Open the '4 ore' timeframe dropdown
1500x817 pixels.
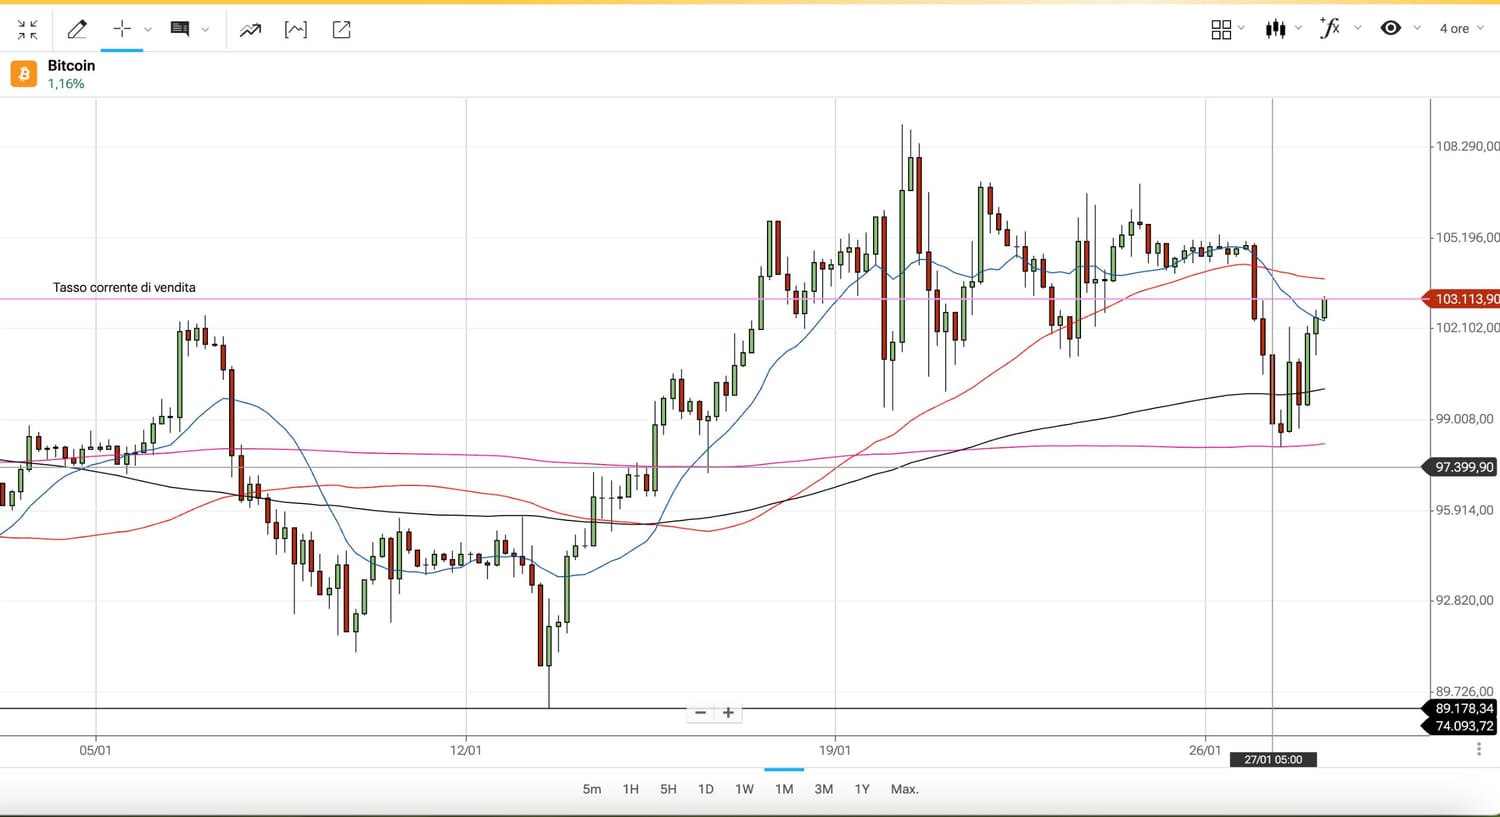pyautogui.click(x=1461, y=29)
